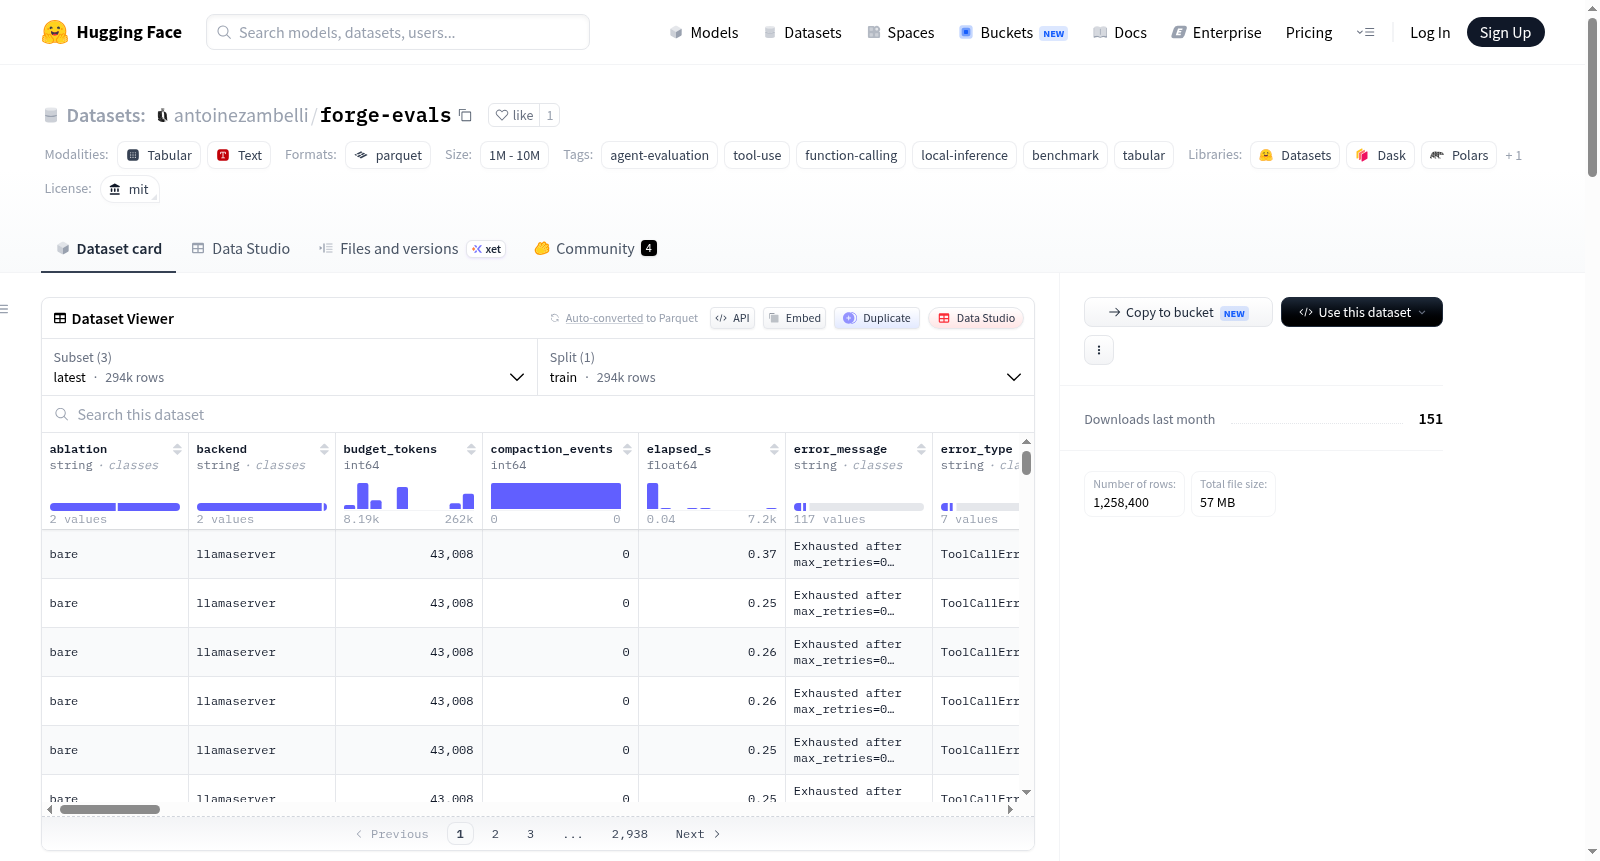Expand the Subset selector

[x=289, y=367]
